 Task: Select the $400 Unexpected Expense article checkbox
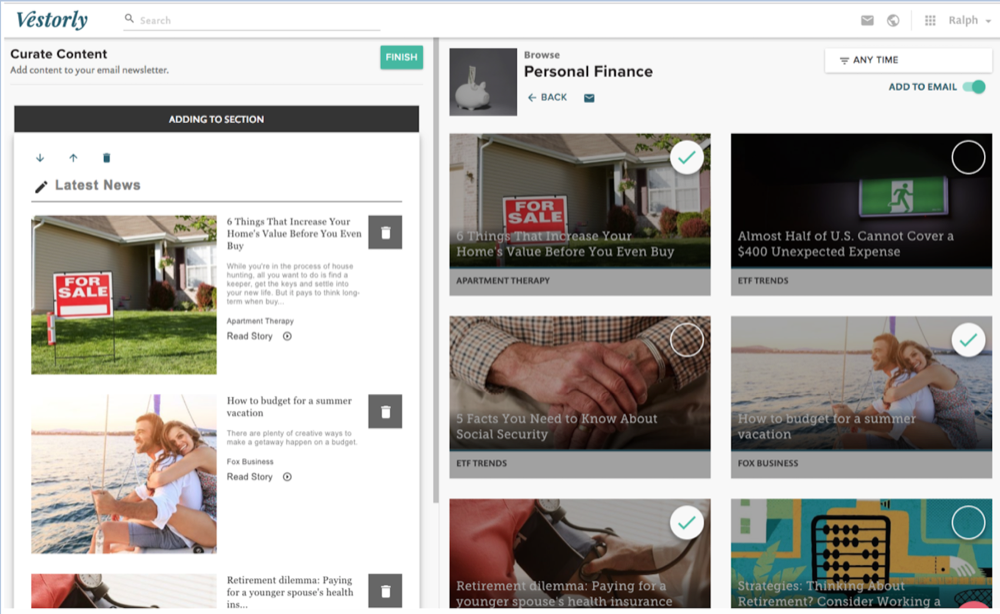[968, 157]
